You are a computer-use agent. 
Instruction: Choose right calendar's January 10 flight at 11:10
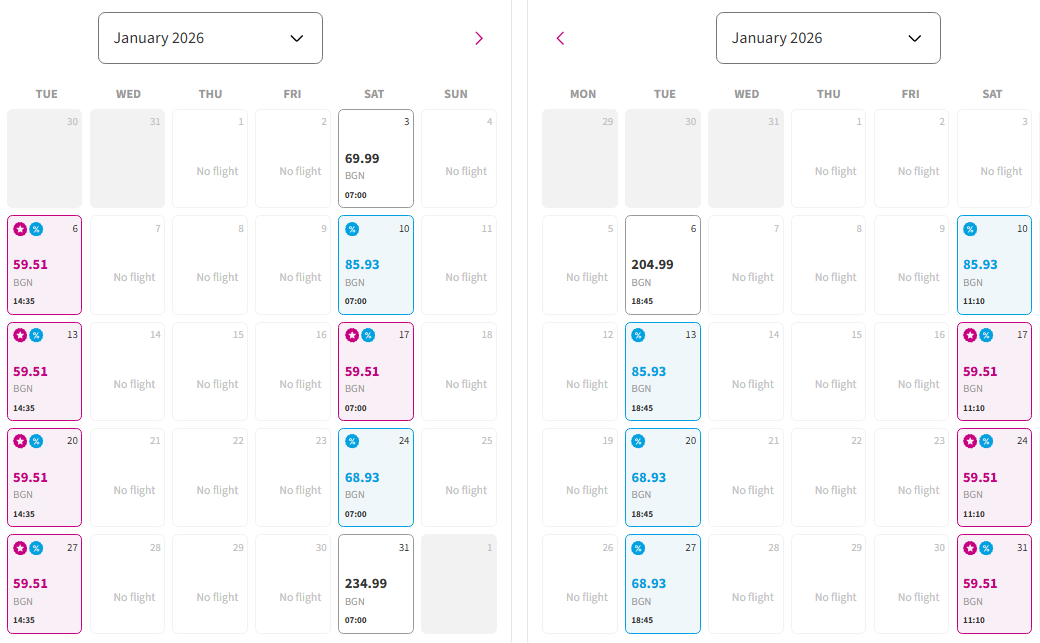click(994, 265)
